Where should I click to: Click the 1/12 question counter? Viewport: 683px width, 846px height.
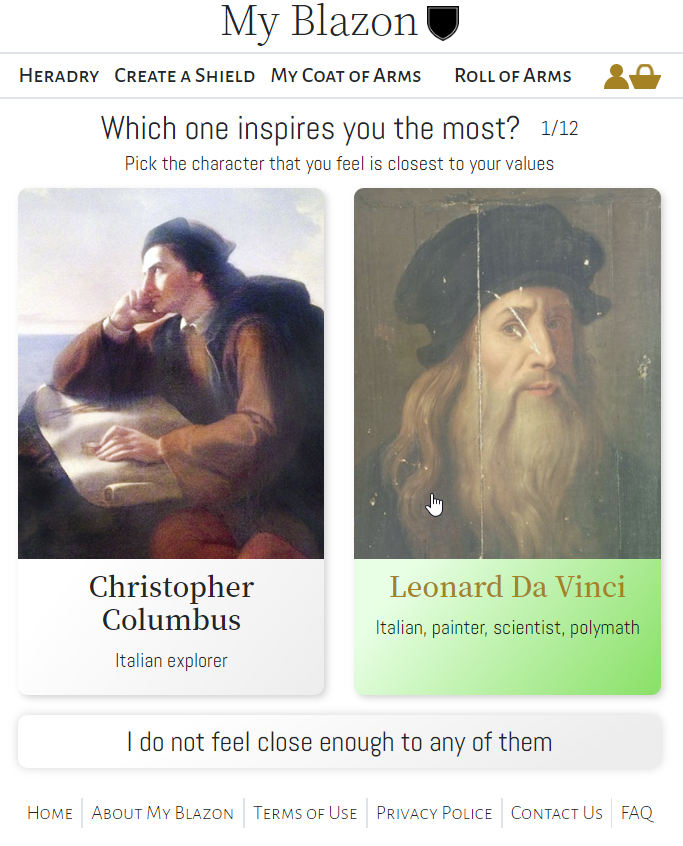(559, 128)
